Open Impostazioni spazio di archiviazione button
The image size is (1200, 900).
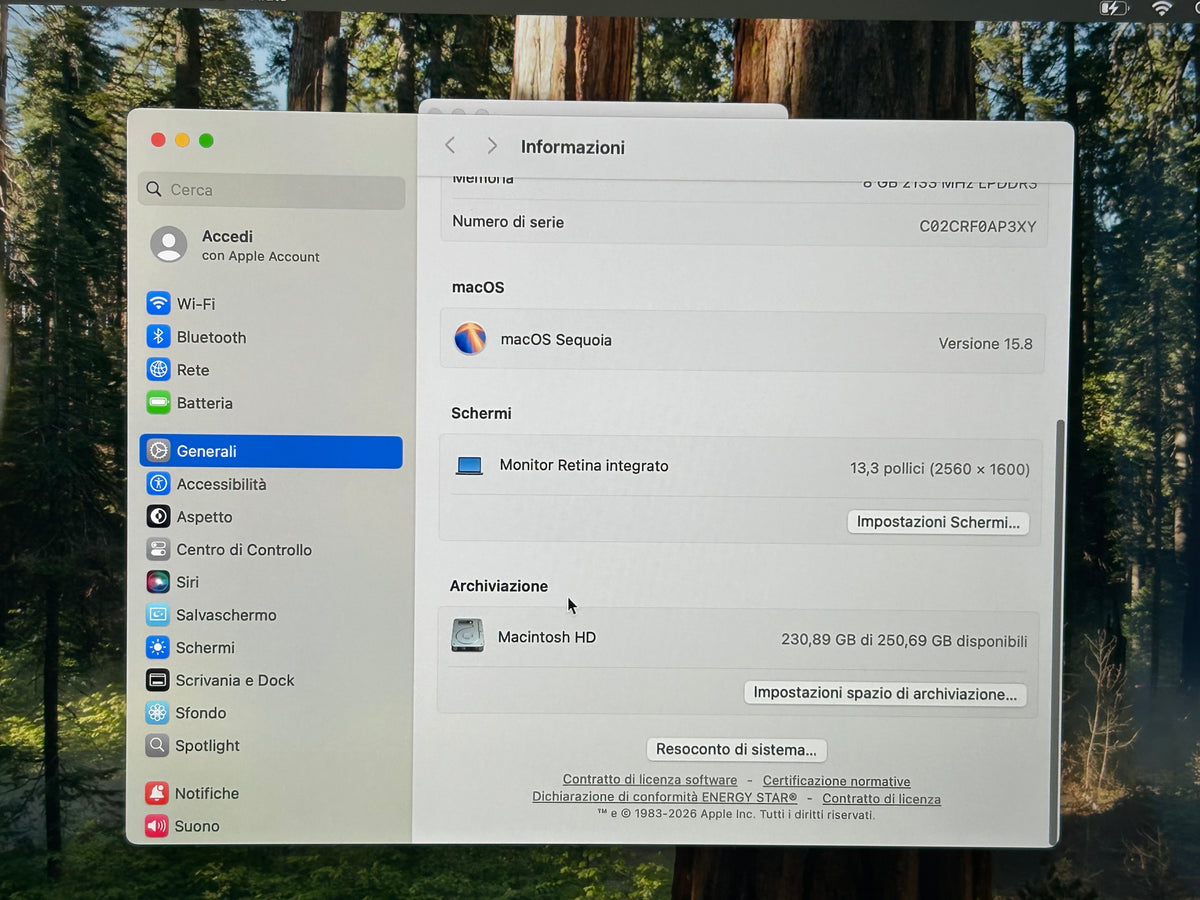point(885,693)
